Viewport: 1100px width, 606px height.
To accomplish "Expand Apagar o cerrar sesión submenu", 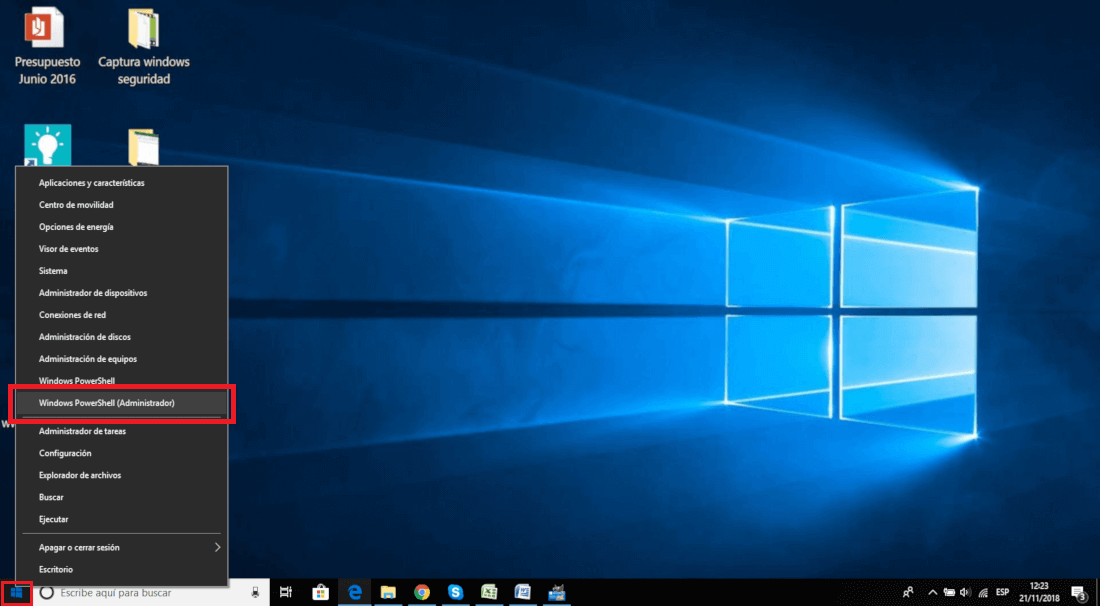I will pos(122,547).
